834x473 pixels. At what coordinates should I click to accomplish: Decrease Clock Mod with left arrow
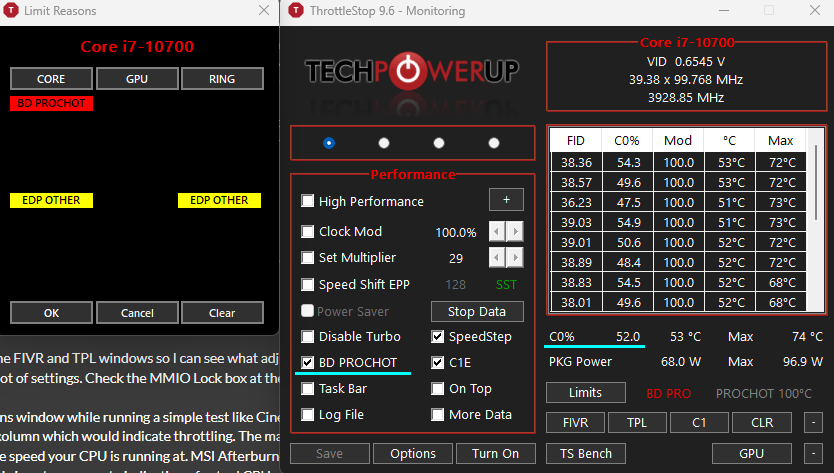497,231
